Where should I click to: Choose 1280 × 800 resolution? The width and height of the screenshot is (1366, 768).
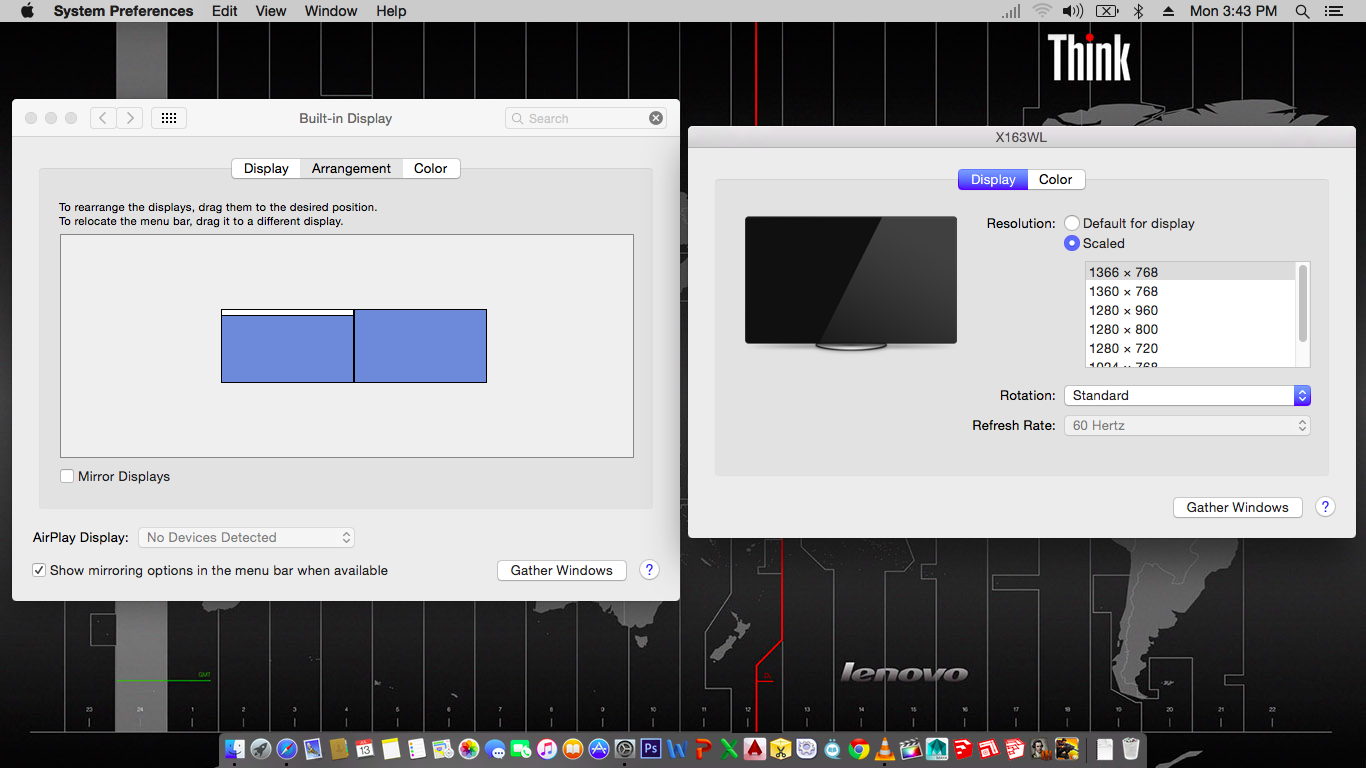pyautogui.click(x=1123, y=329)
